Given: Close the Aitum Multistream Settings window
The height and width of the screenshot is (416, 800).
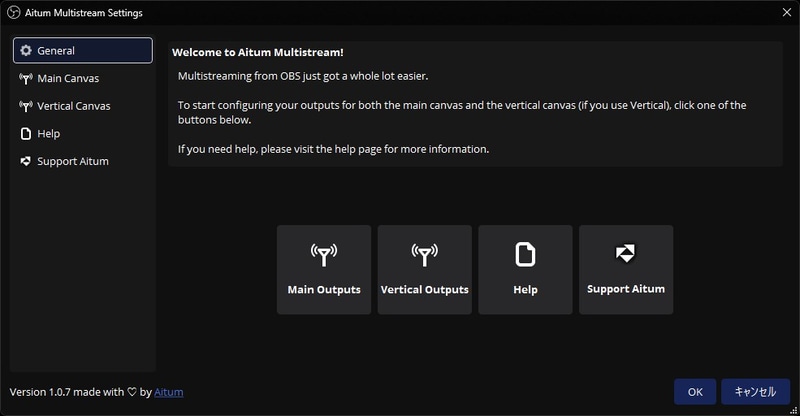Looking at the screenshot, I should [x=787, y=12].
